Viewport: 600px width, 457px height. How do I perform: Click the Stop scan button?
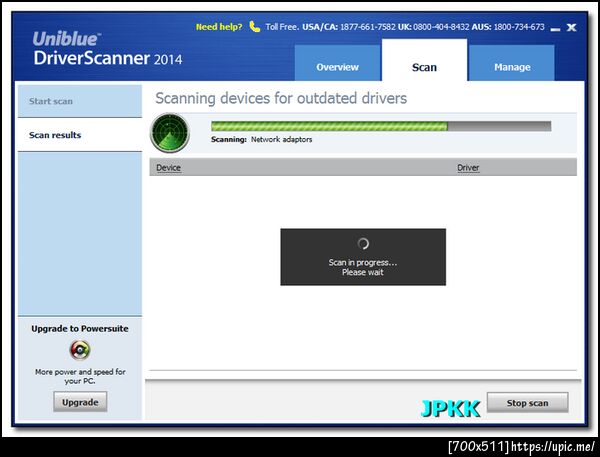[x=527, y=403]
